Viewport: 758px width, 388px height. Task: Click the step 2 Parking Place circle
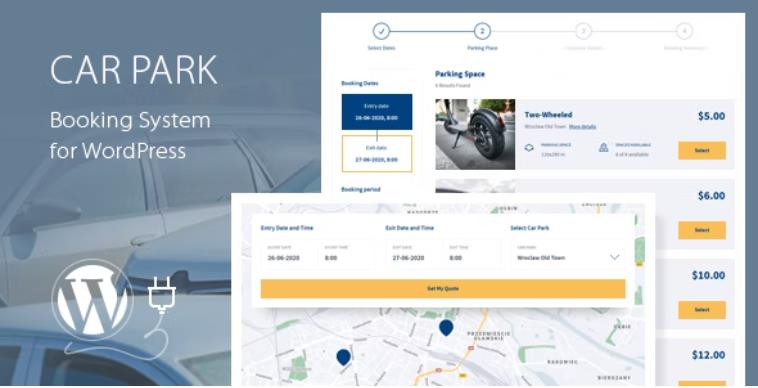pos(482,31)
